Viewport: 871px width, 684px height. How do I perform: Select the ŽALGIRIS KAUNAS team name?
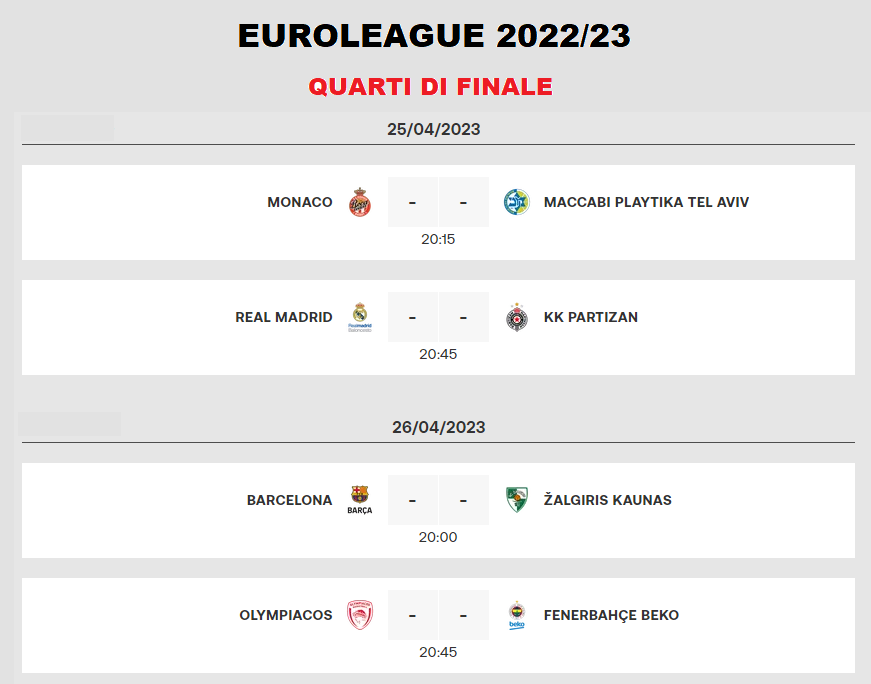[608, 500]
